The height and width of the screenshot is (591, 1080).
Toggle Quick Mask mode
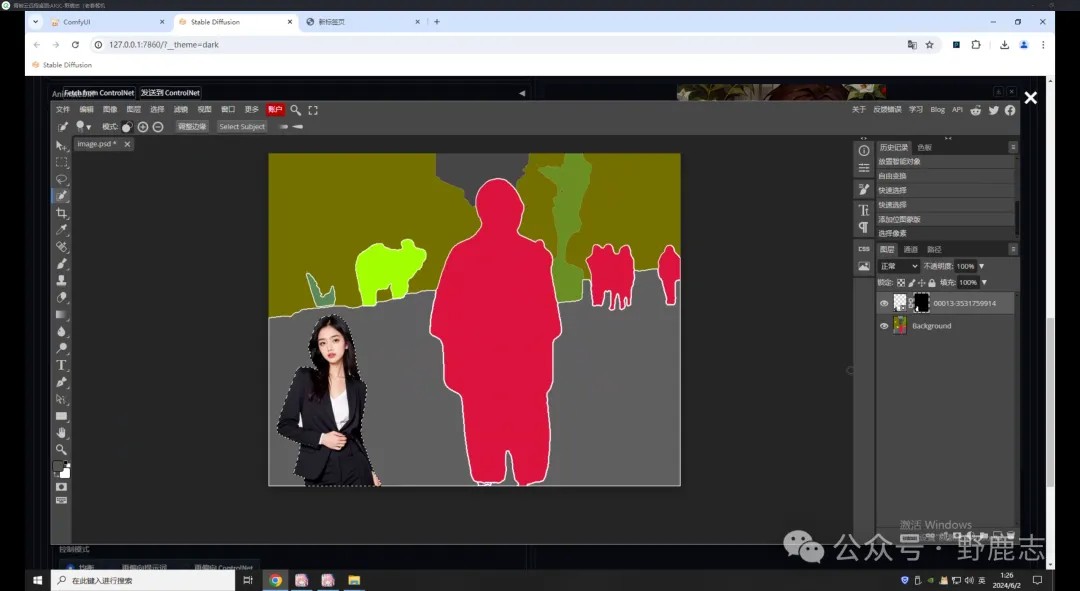click(x=61, y=486)
